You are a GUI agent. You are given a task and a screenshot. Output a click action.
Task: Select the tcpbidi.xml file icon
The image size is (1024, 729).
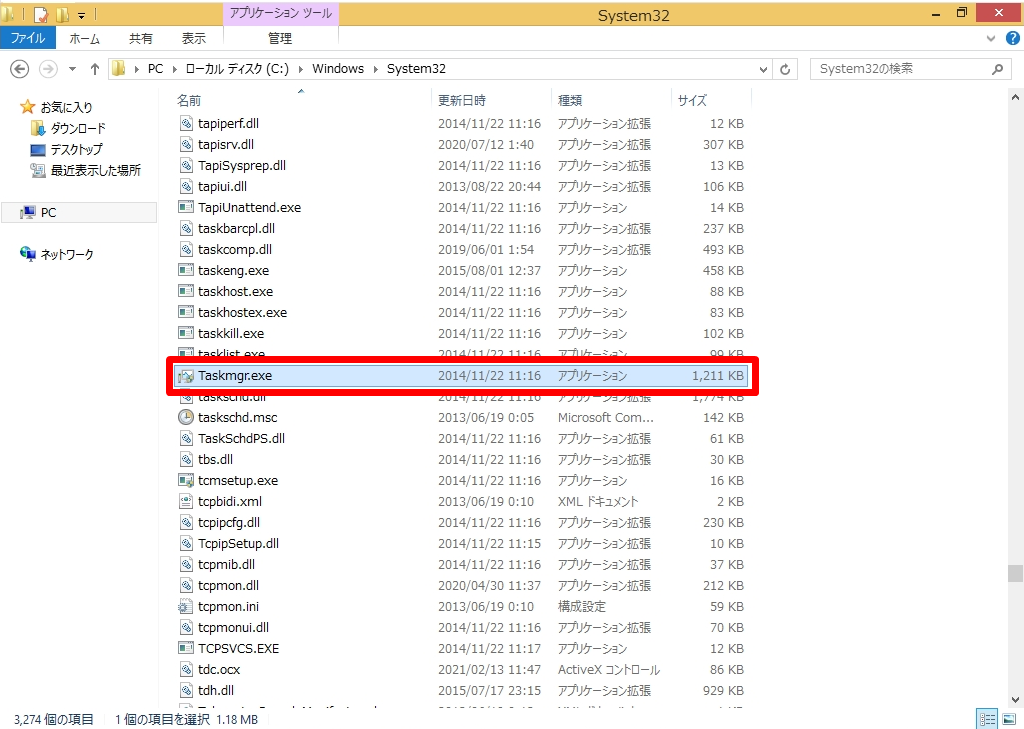(x=186, y=501)
